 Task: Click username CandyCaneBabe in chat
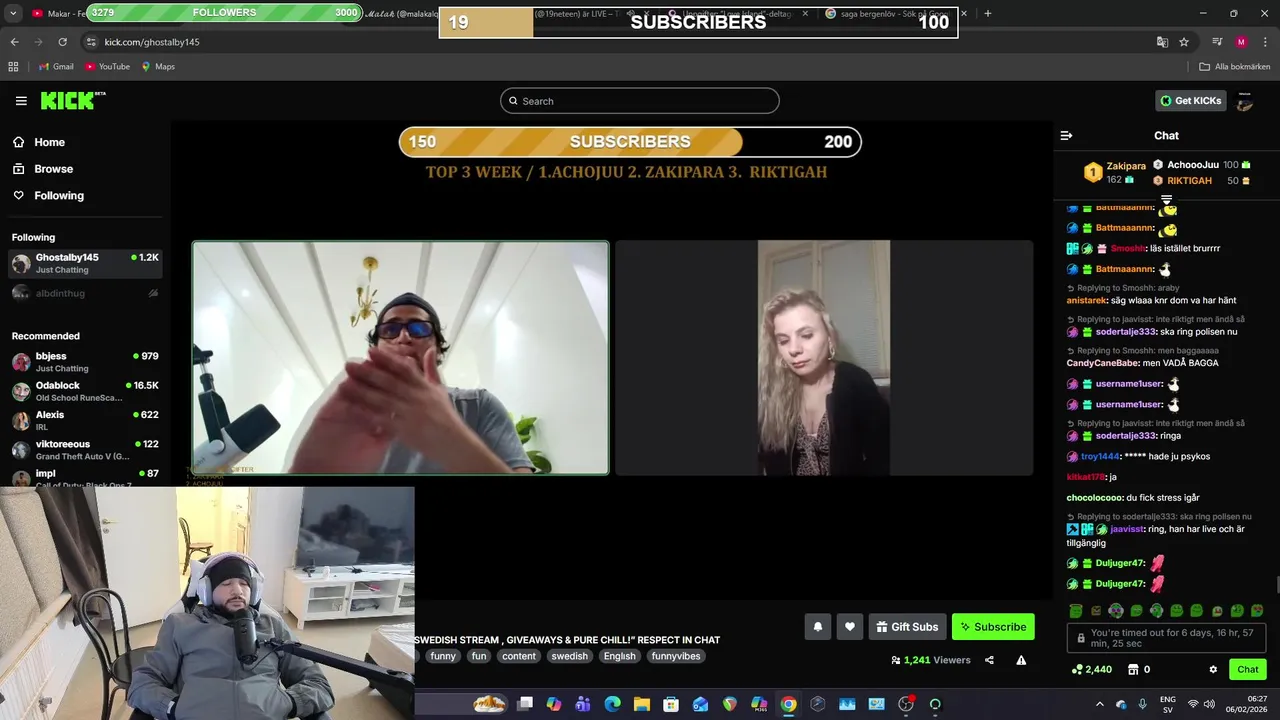coord(1102,363)
